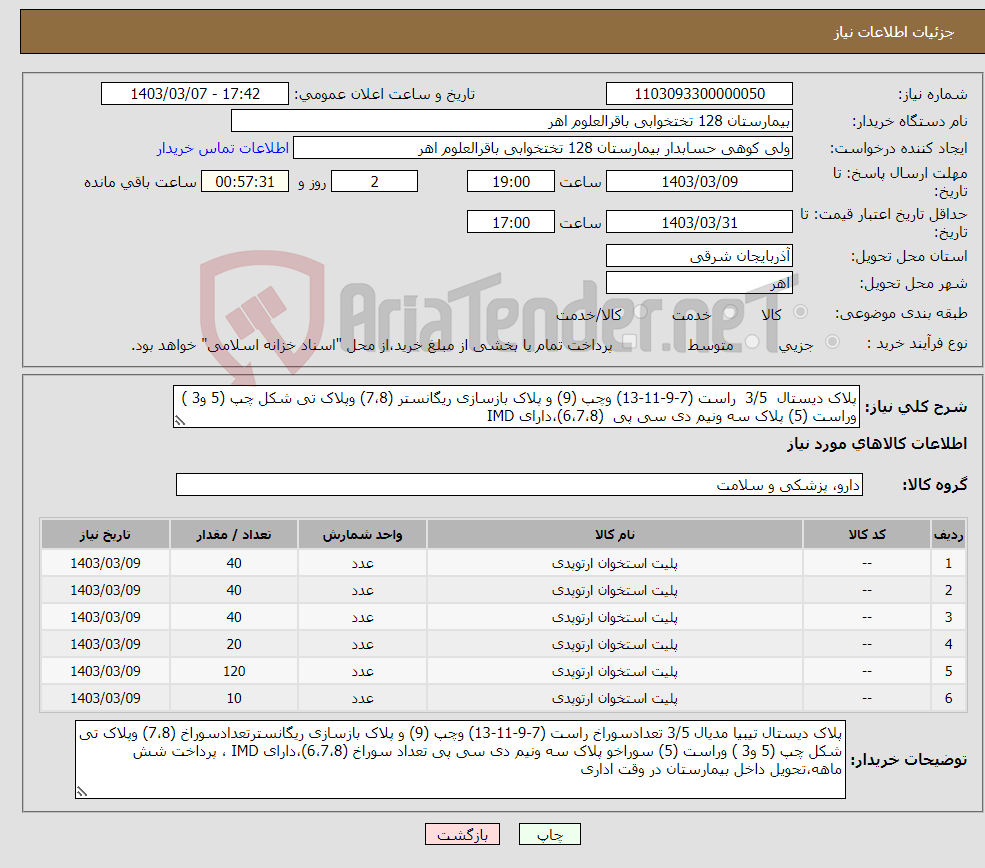This screenshot has width=985, height=868.
Task: Select the جزیی purchase type radio
Action: (832, 342)
